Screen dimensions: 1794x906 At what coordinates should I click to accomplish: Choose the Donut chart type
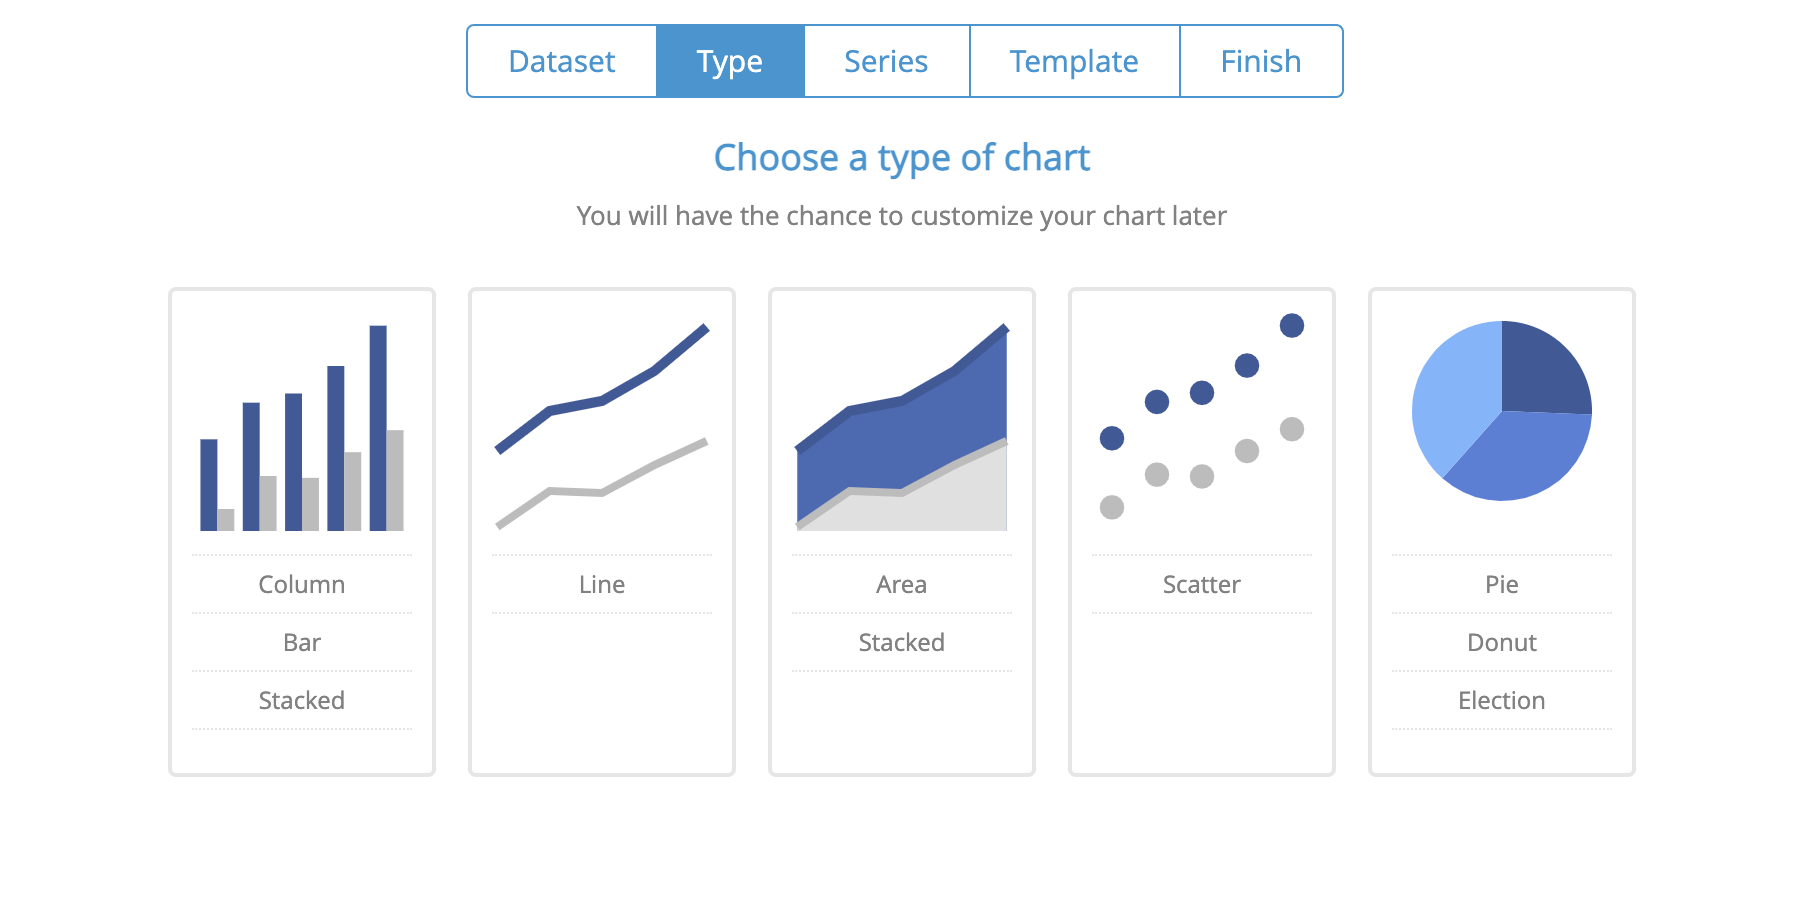coord(1501,642)
